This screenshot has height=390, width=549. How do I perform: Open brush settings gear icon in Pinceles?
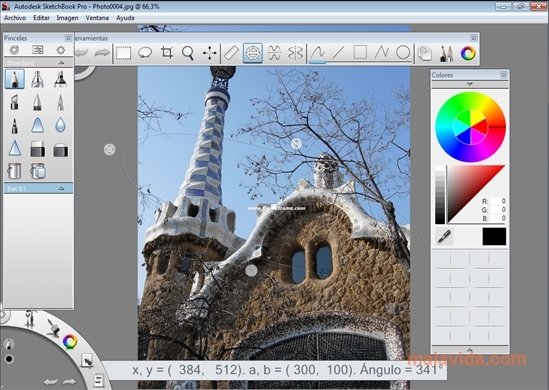61,50
